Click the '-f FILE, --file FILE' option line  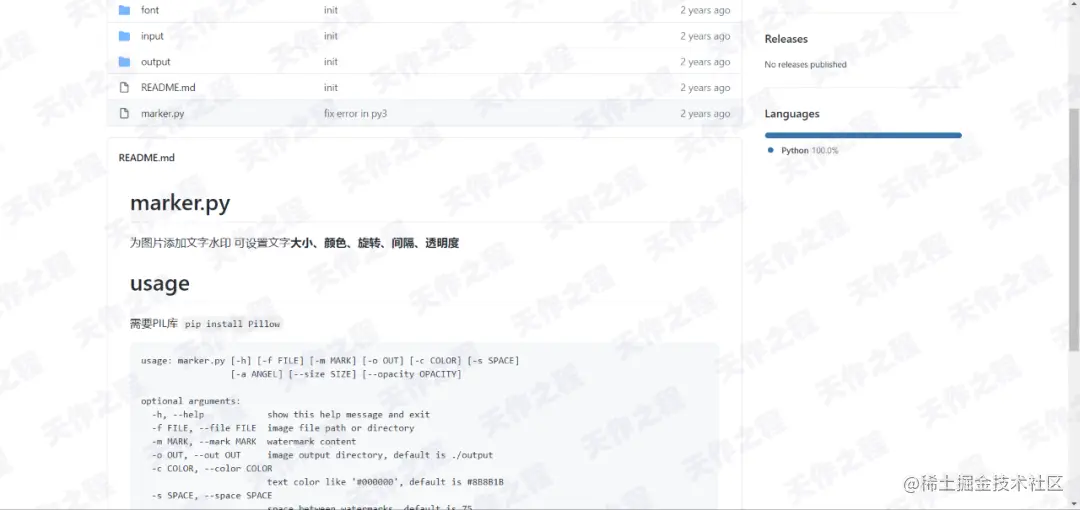(283, 428)
